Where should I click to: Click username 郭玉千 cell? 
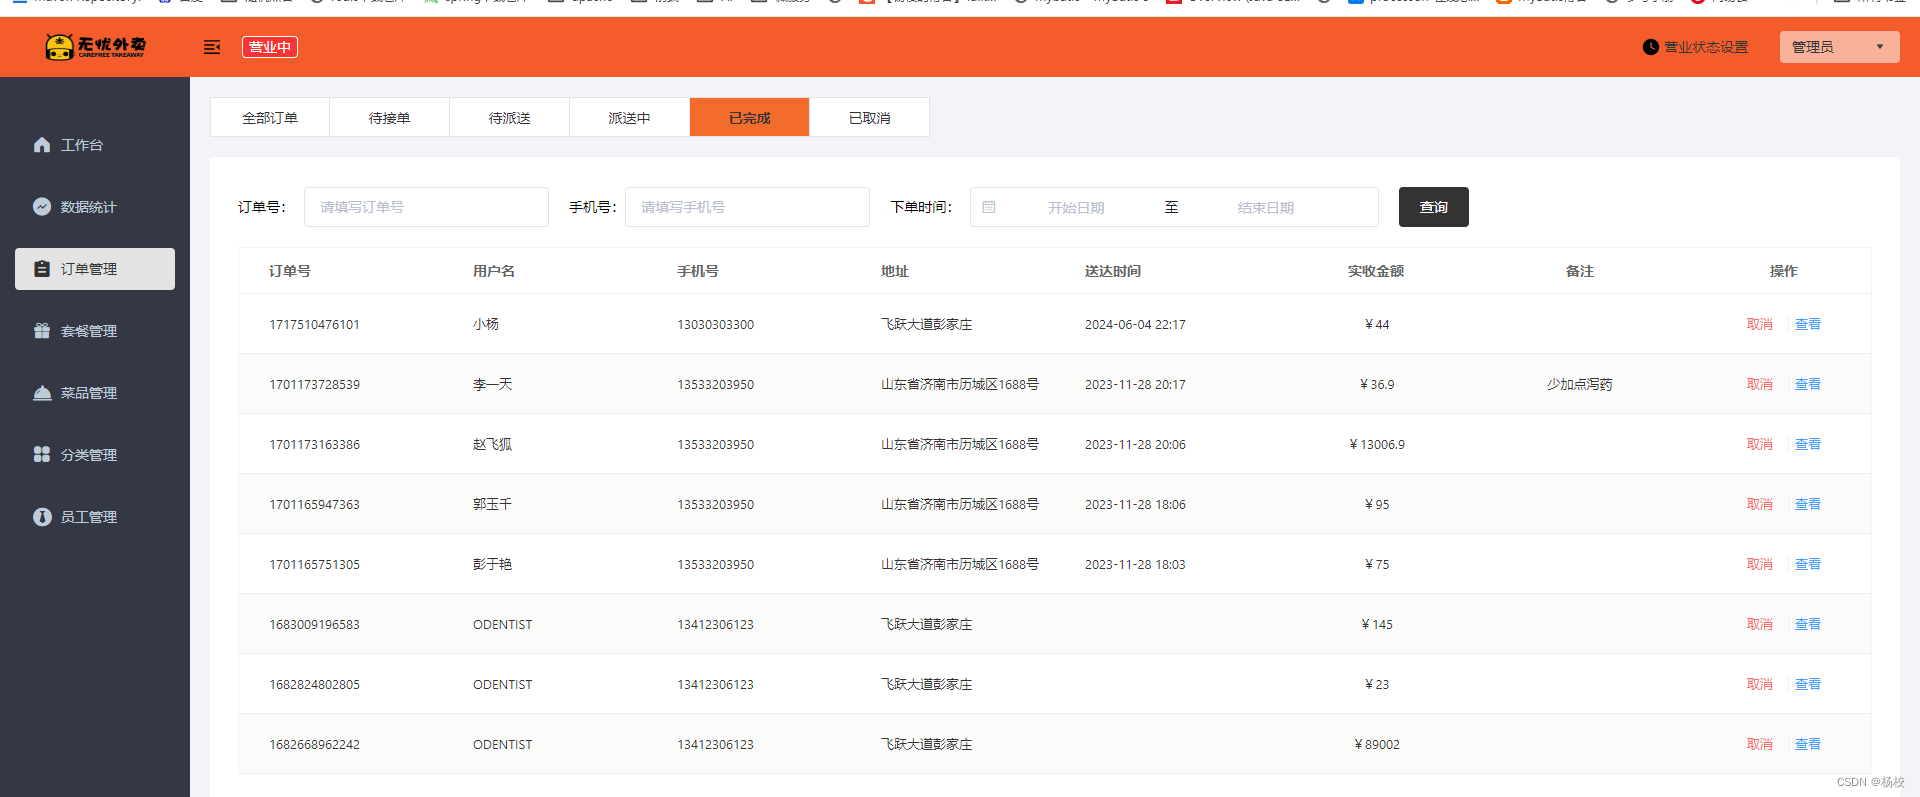tap(493, 504)
